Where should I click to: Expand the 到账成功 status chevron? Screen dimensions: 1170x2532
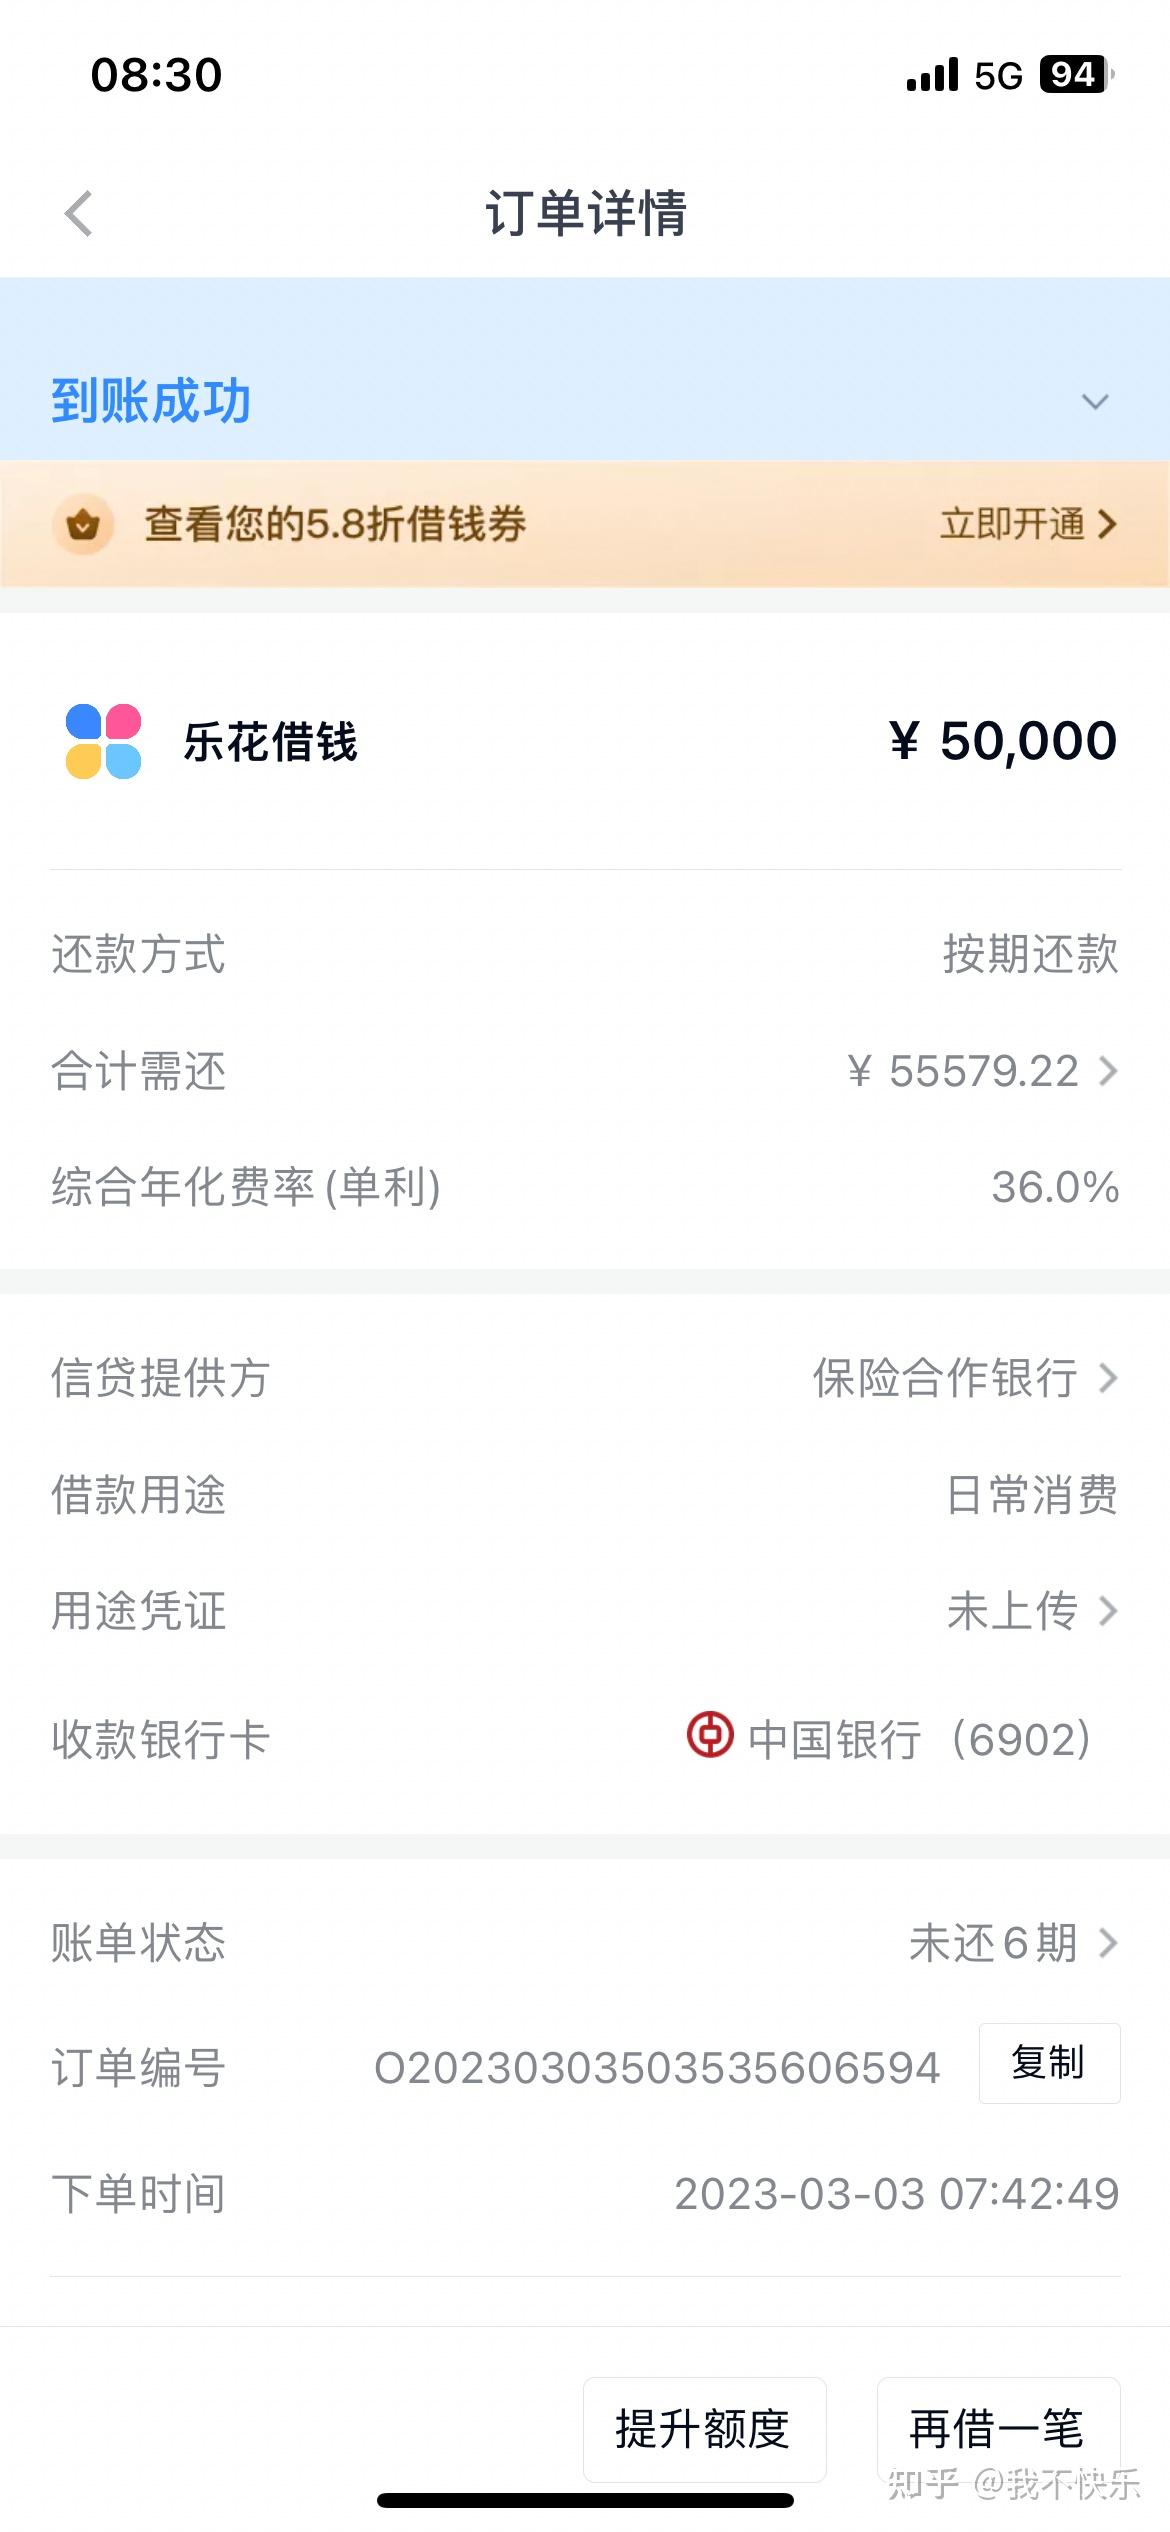point(1096,402)
